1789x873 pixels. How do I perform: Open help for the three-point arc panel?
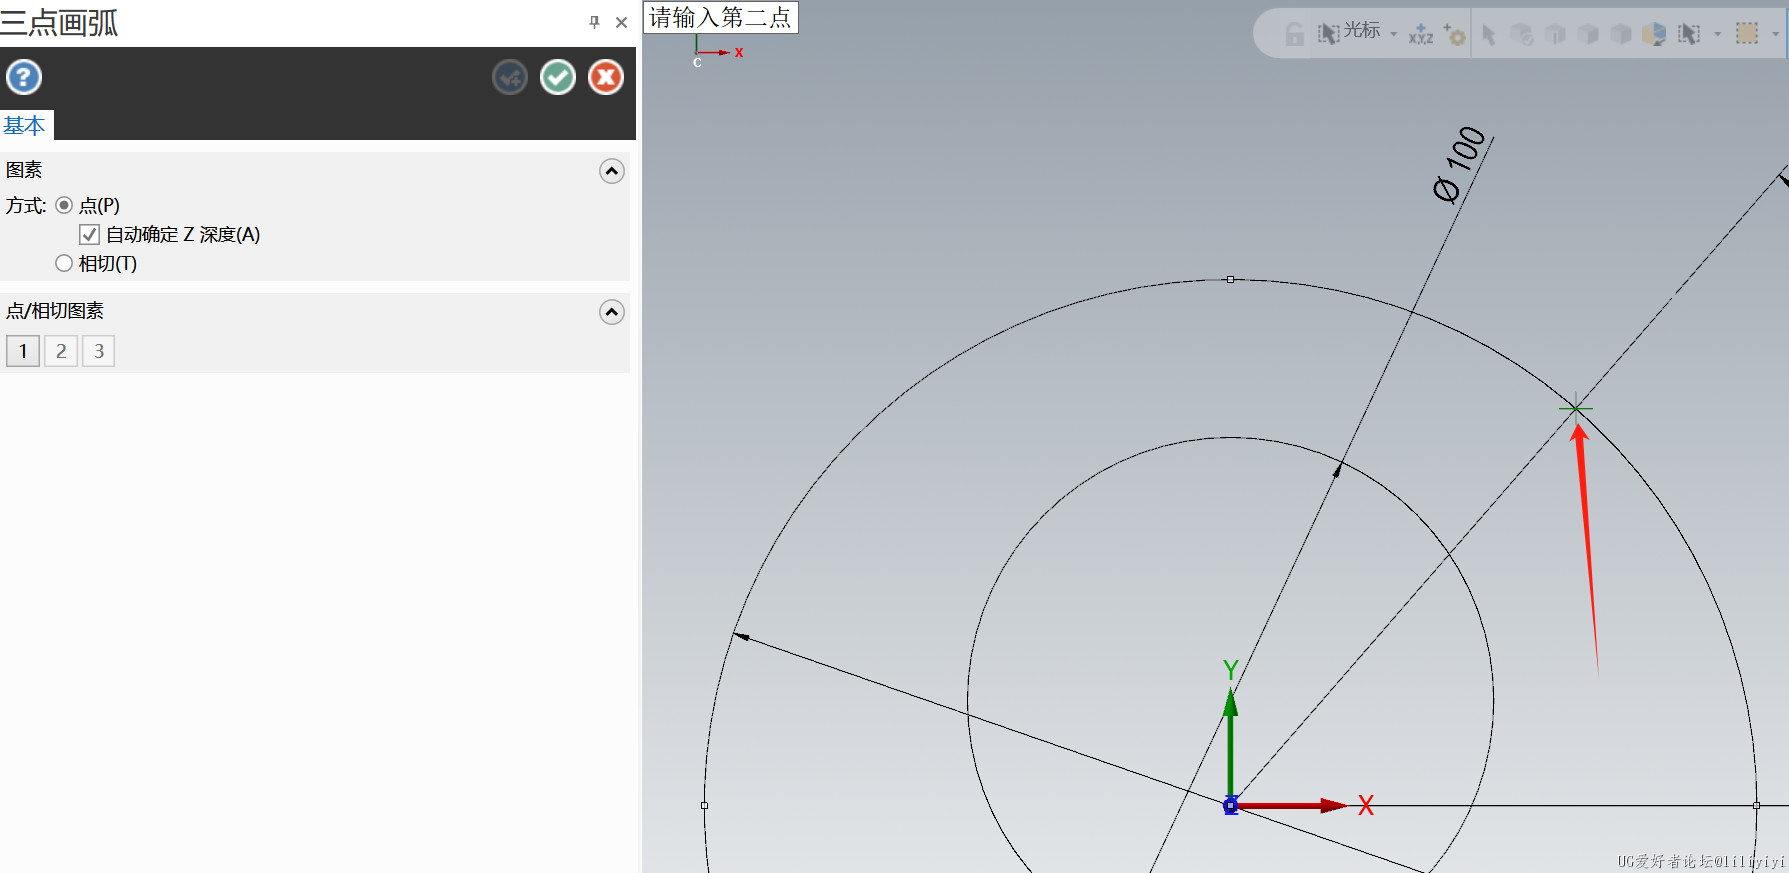point(24,77)
